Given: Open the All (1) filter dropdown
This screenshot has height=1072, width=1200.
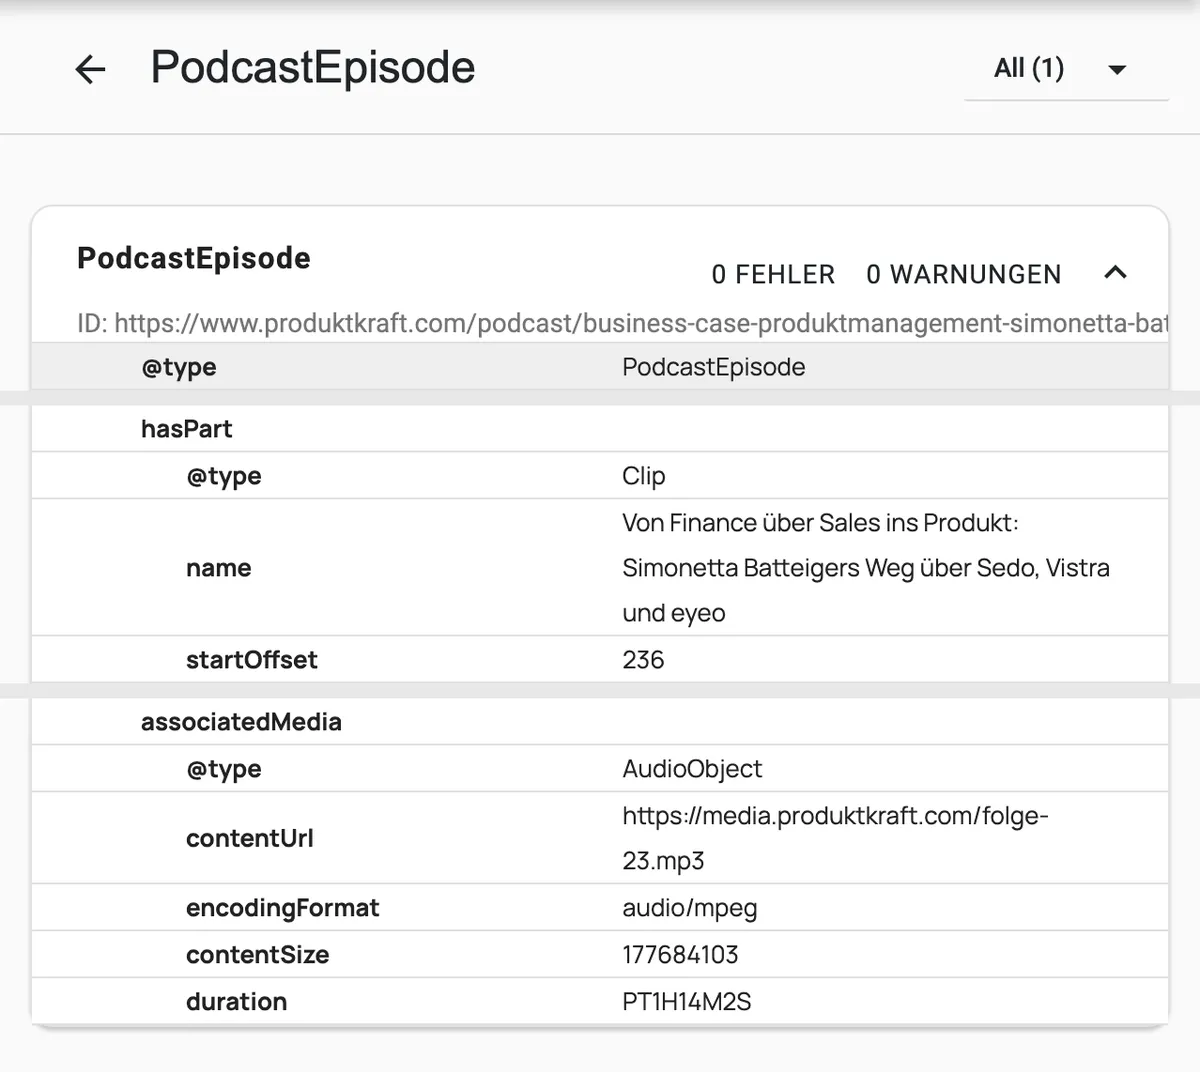Looking at the screenshot, I should pos(1066,69).
